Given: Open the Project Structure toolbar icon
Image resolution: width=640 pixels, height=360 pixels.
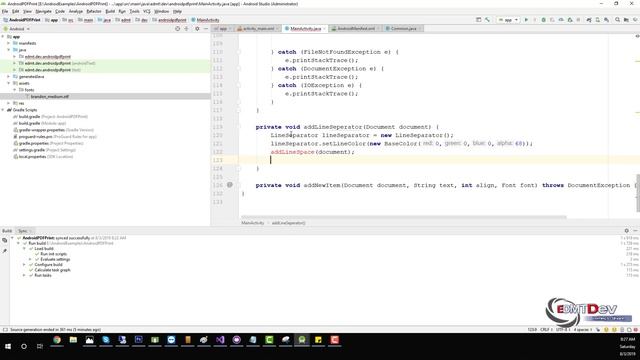Looking at the screenshot, I should pyautogui.click(x=626, y=20).
